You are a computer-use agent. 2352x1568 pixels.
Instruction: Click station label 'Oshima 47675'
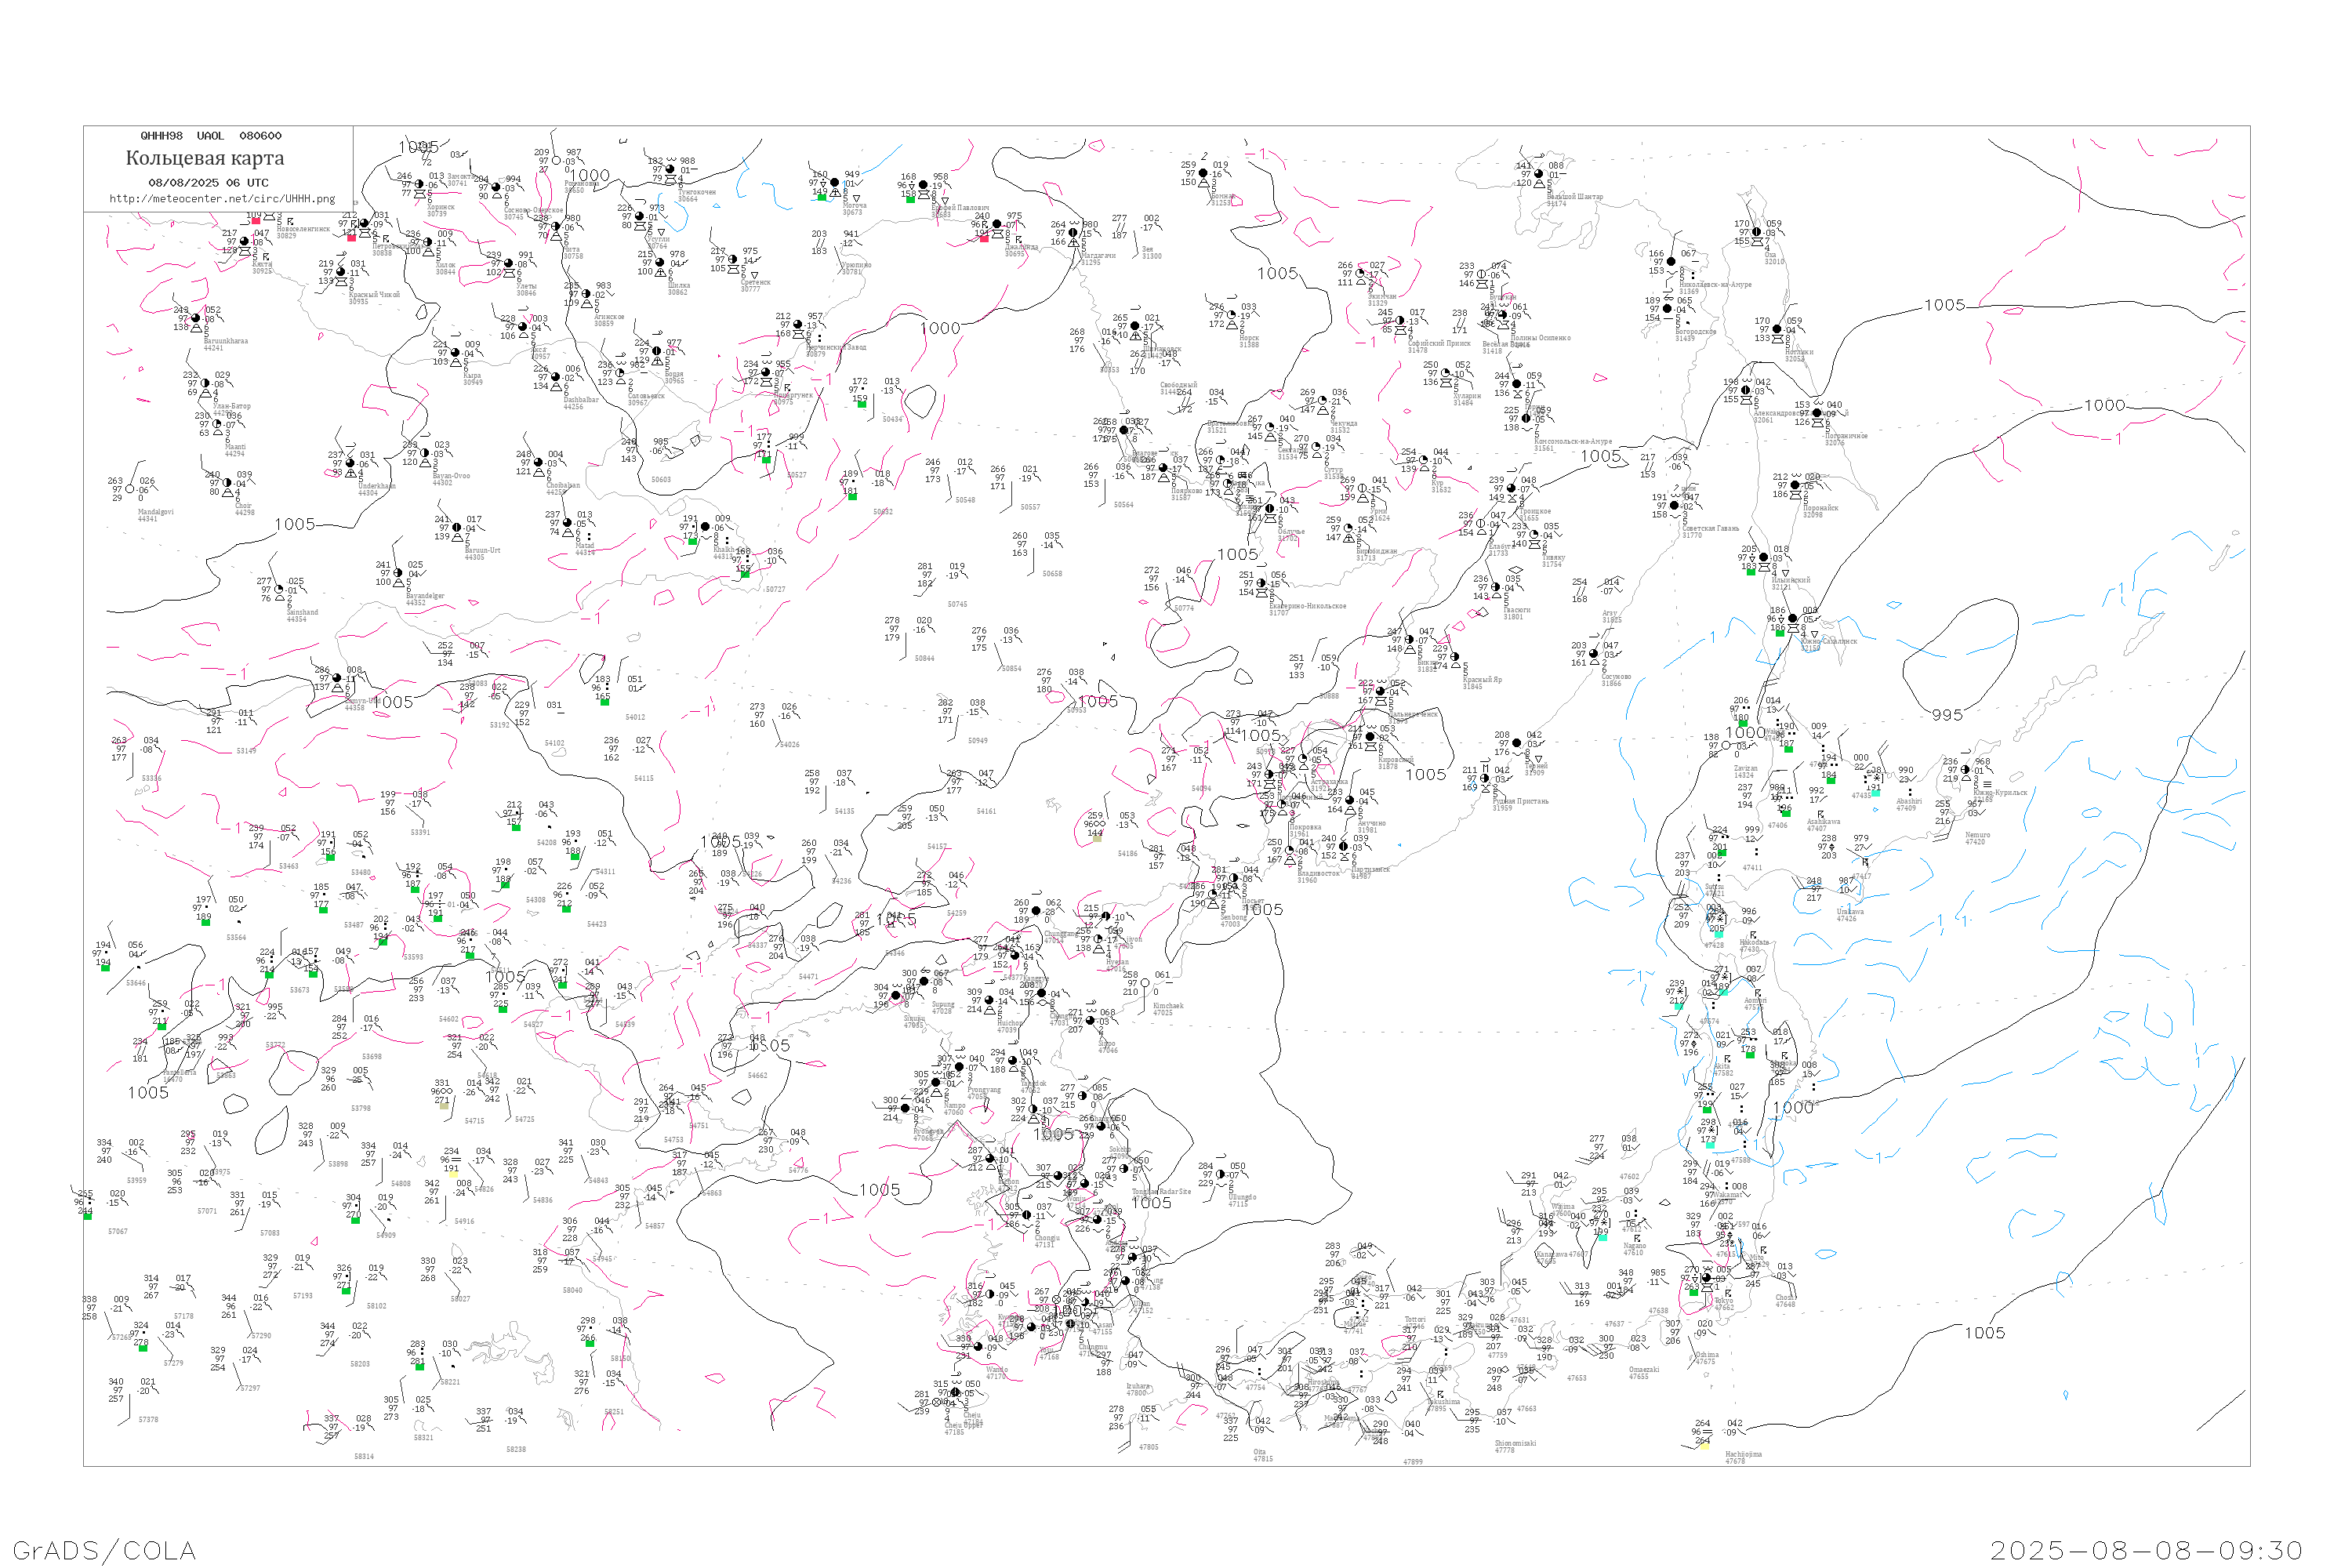pyautogui.click(x=1706, y=1358)
